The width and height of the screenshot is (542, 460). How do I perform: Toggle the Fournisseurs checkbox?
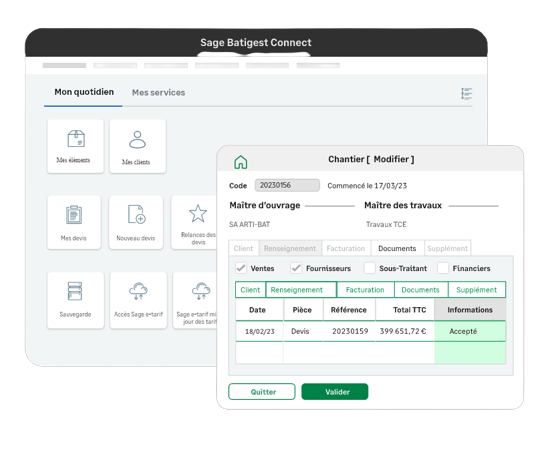tap(296, 268)
